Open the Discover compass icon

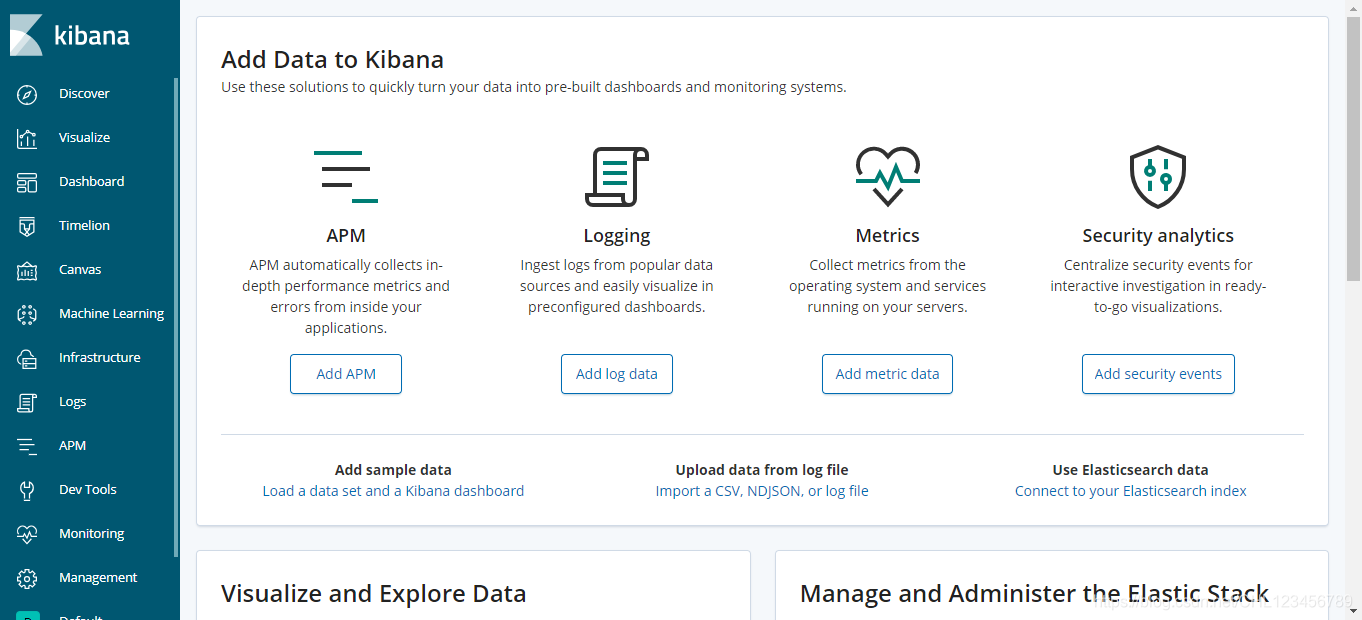pos(27,94)
